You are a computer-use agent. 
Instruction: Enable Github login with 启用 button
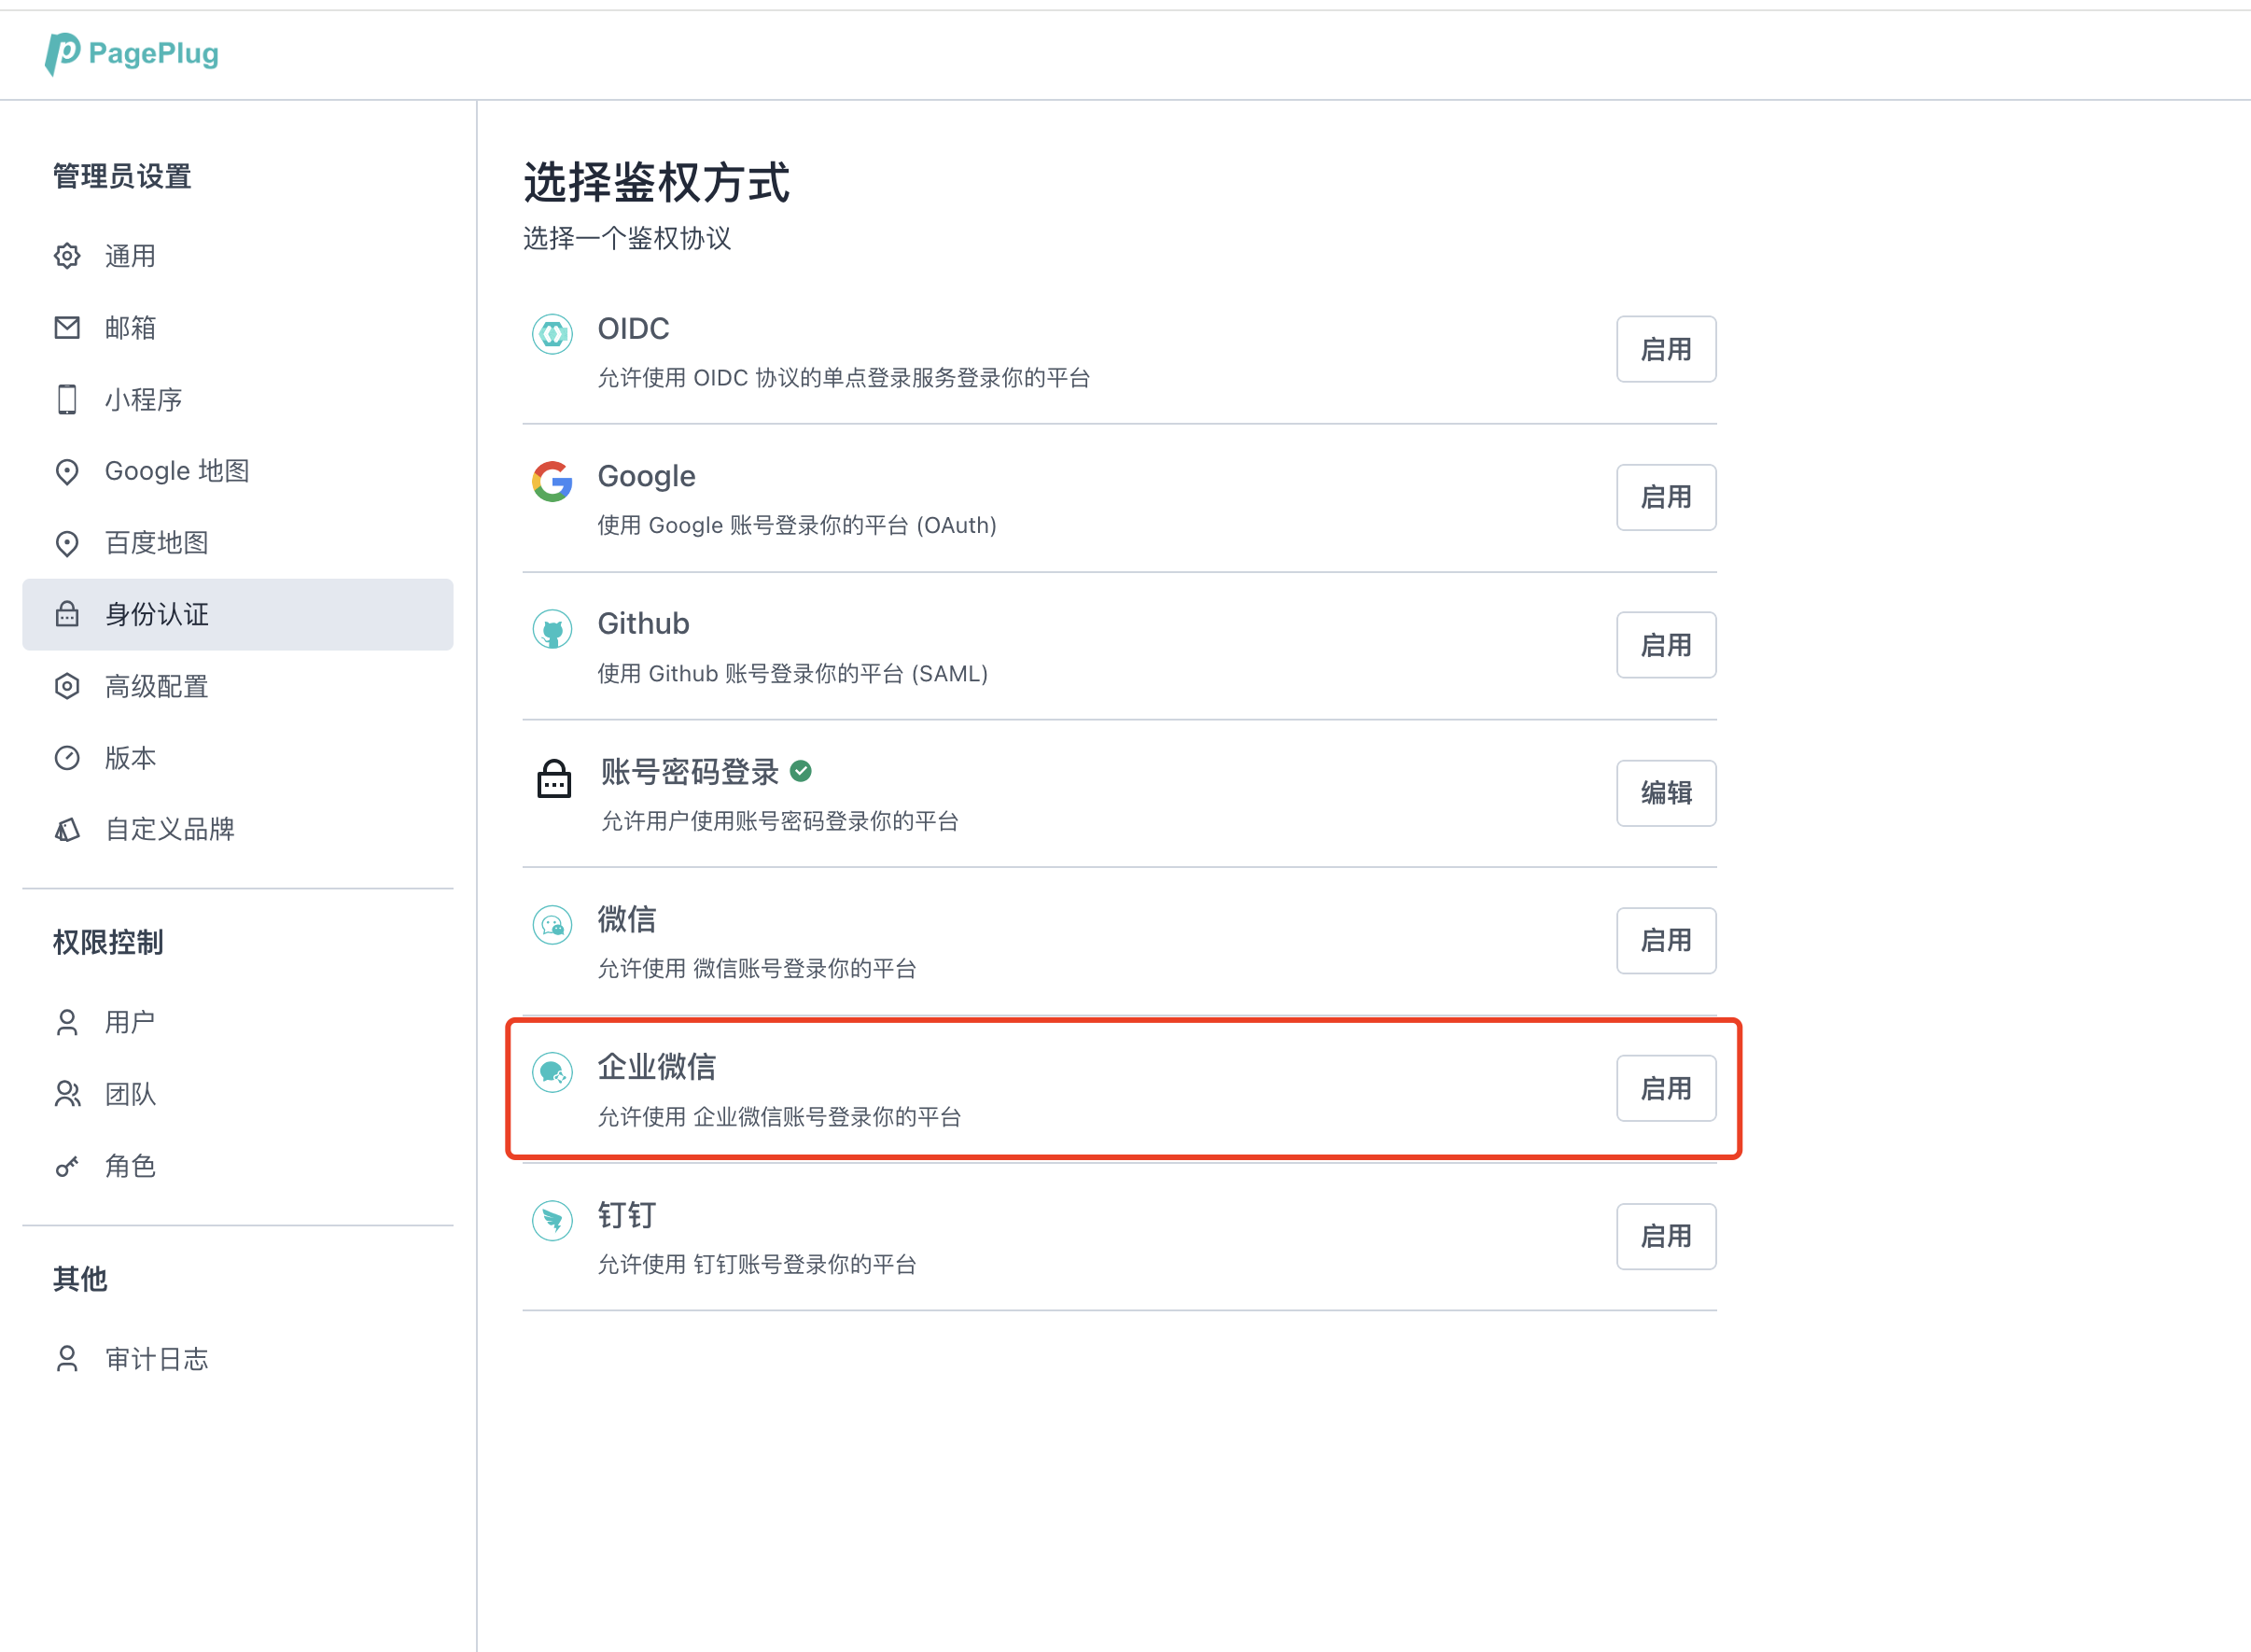click(x=1666, y=645)
